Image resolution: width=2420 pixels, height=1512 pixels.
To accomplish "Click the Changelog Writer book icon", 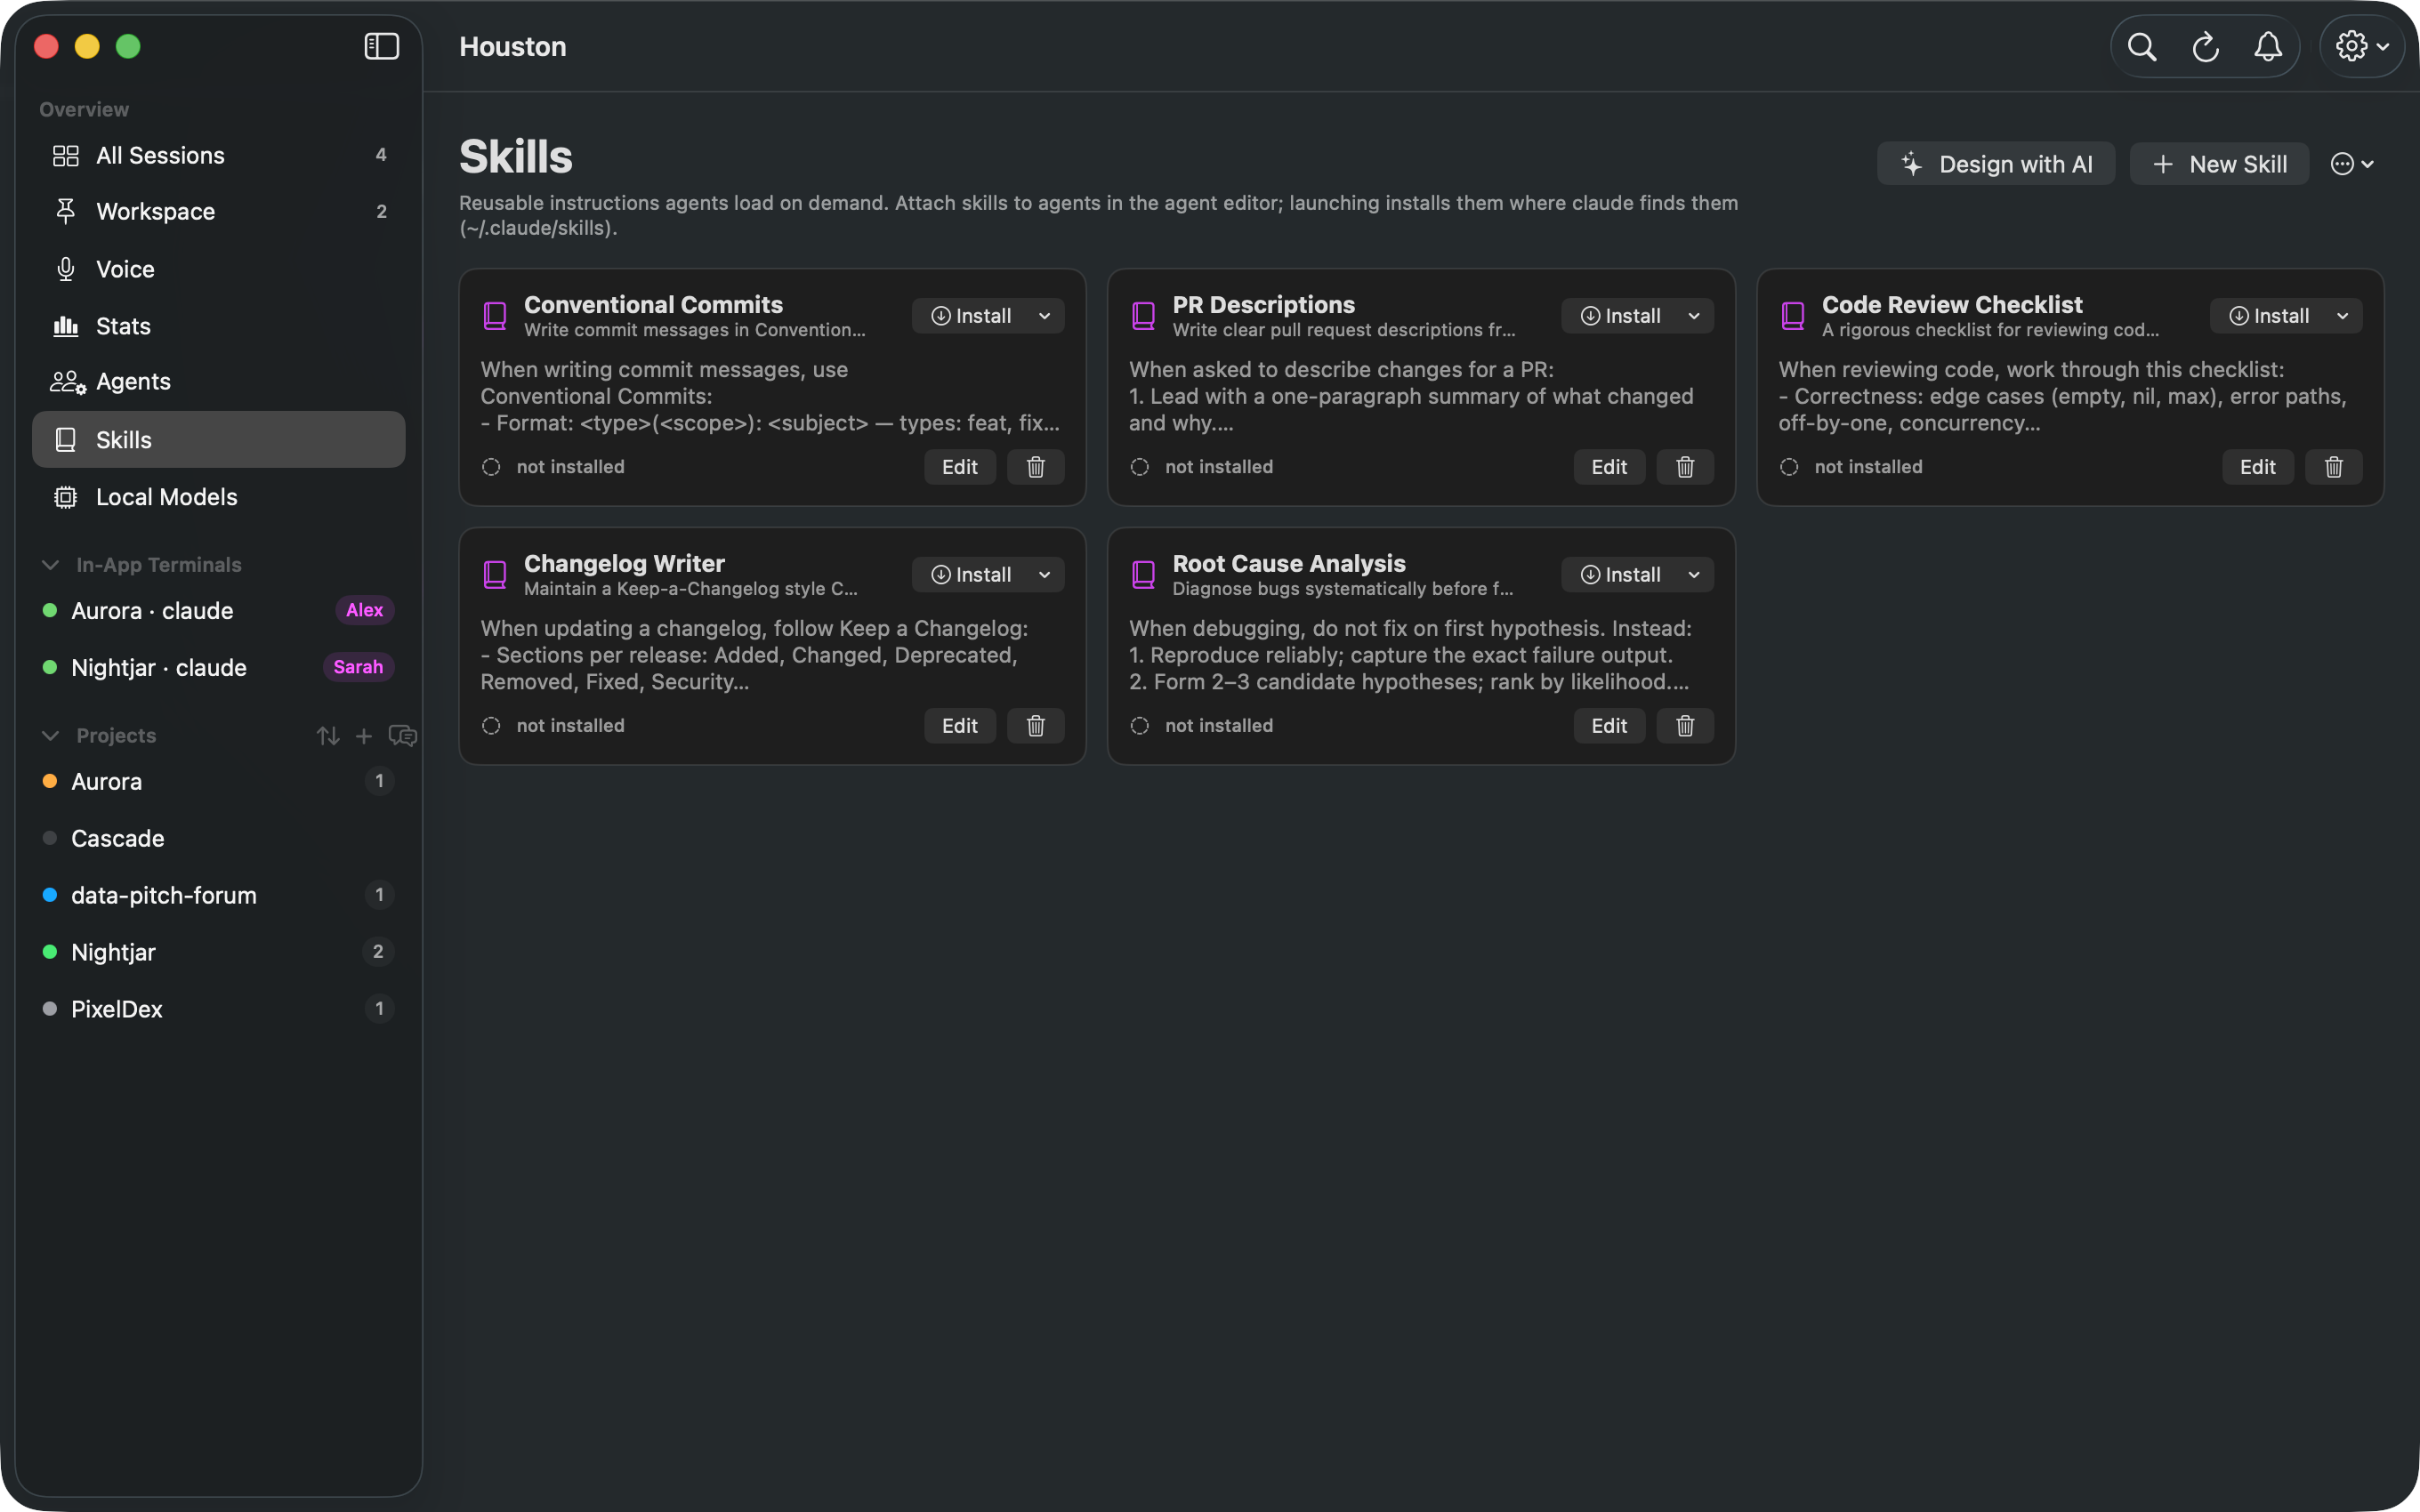I will pyautogui.click(x=495, y=575).
